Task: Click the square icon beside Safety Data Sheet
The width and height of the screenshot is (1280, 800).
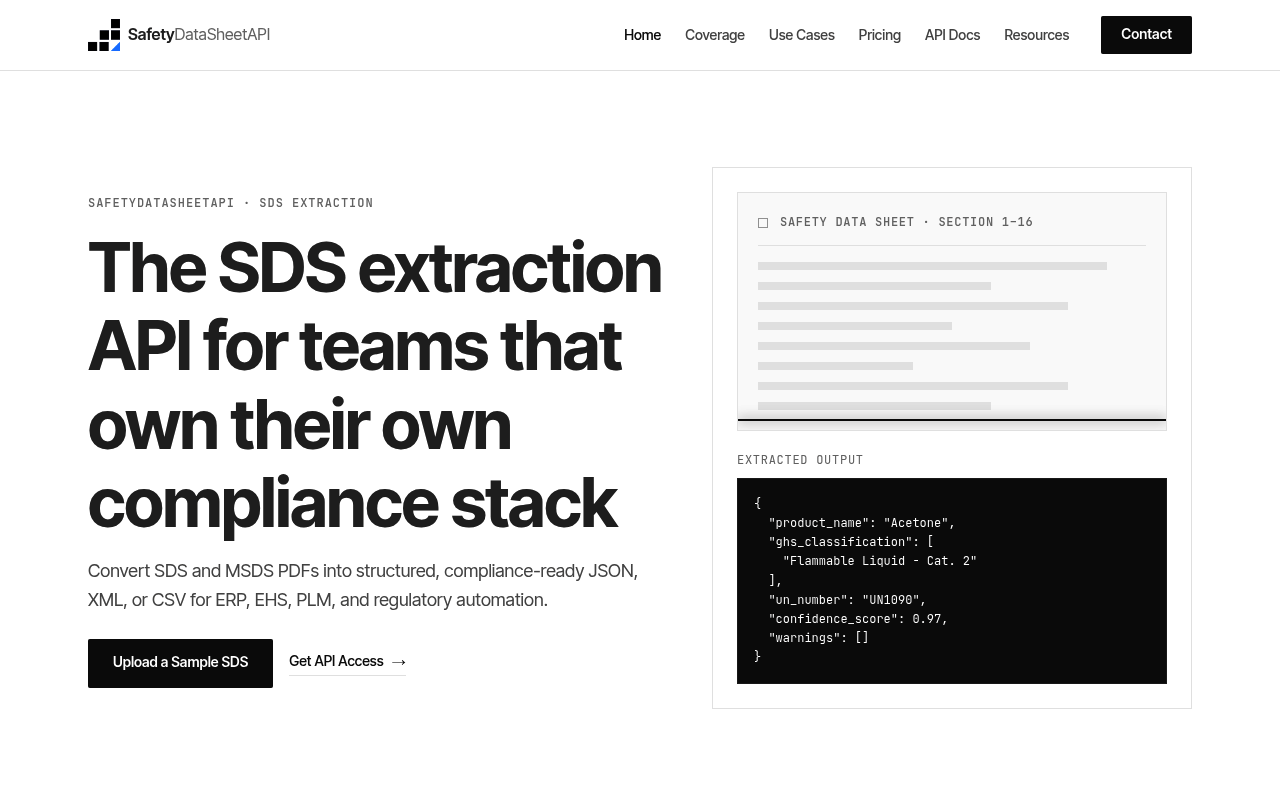Action: (x=763, y=223)
